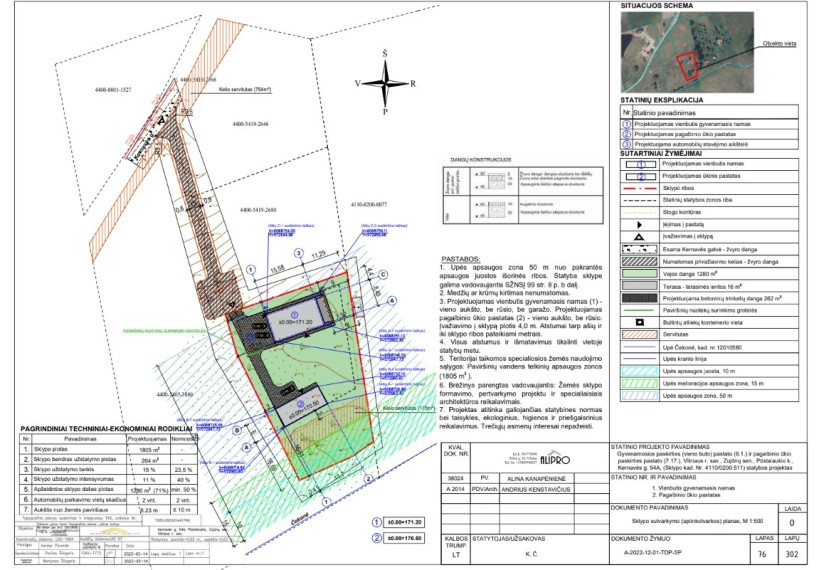Click Esama Kernavės gatvė gravel legend symbol
The width and height of the screenshot is (819, 570).
coord(639,250)
